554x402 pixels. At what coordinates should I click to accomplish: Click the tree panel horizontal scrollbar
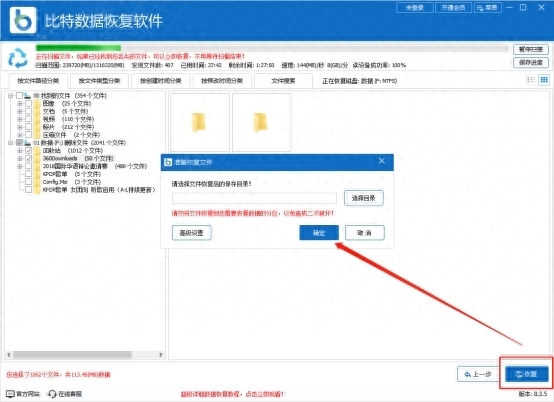tap(72, 354)
